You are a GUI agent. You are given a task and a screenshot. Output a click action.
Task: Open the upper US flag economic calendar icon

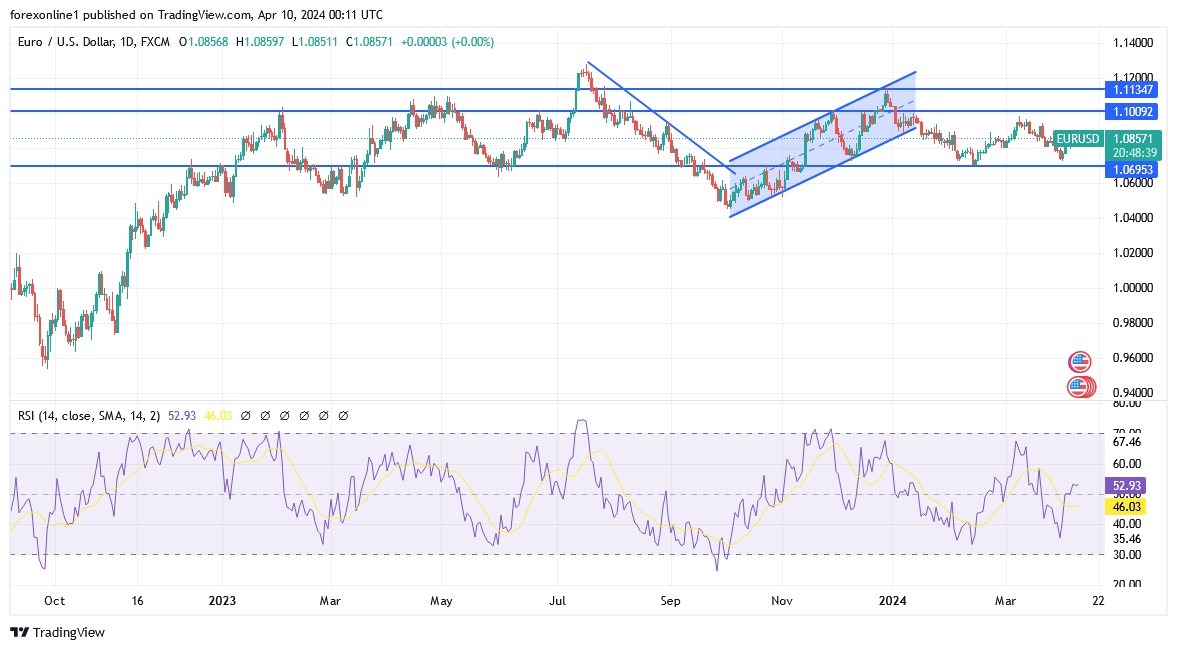[1079, 361]
